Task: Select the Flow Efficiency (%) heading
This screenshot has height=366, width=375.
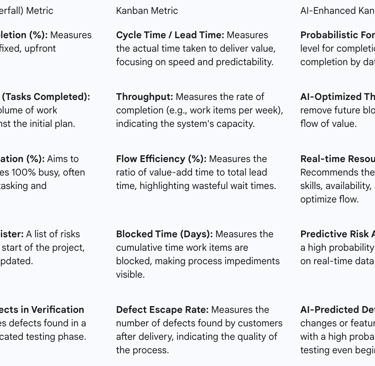Action: [161, 159]
